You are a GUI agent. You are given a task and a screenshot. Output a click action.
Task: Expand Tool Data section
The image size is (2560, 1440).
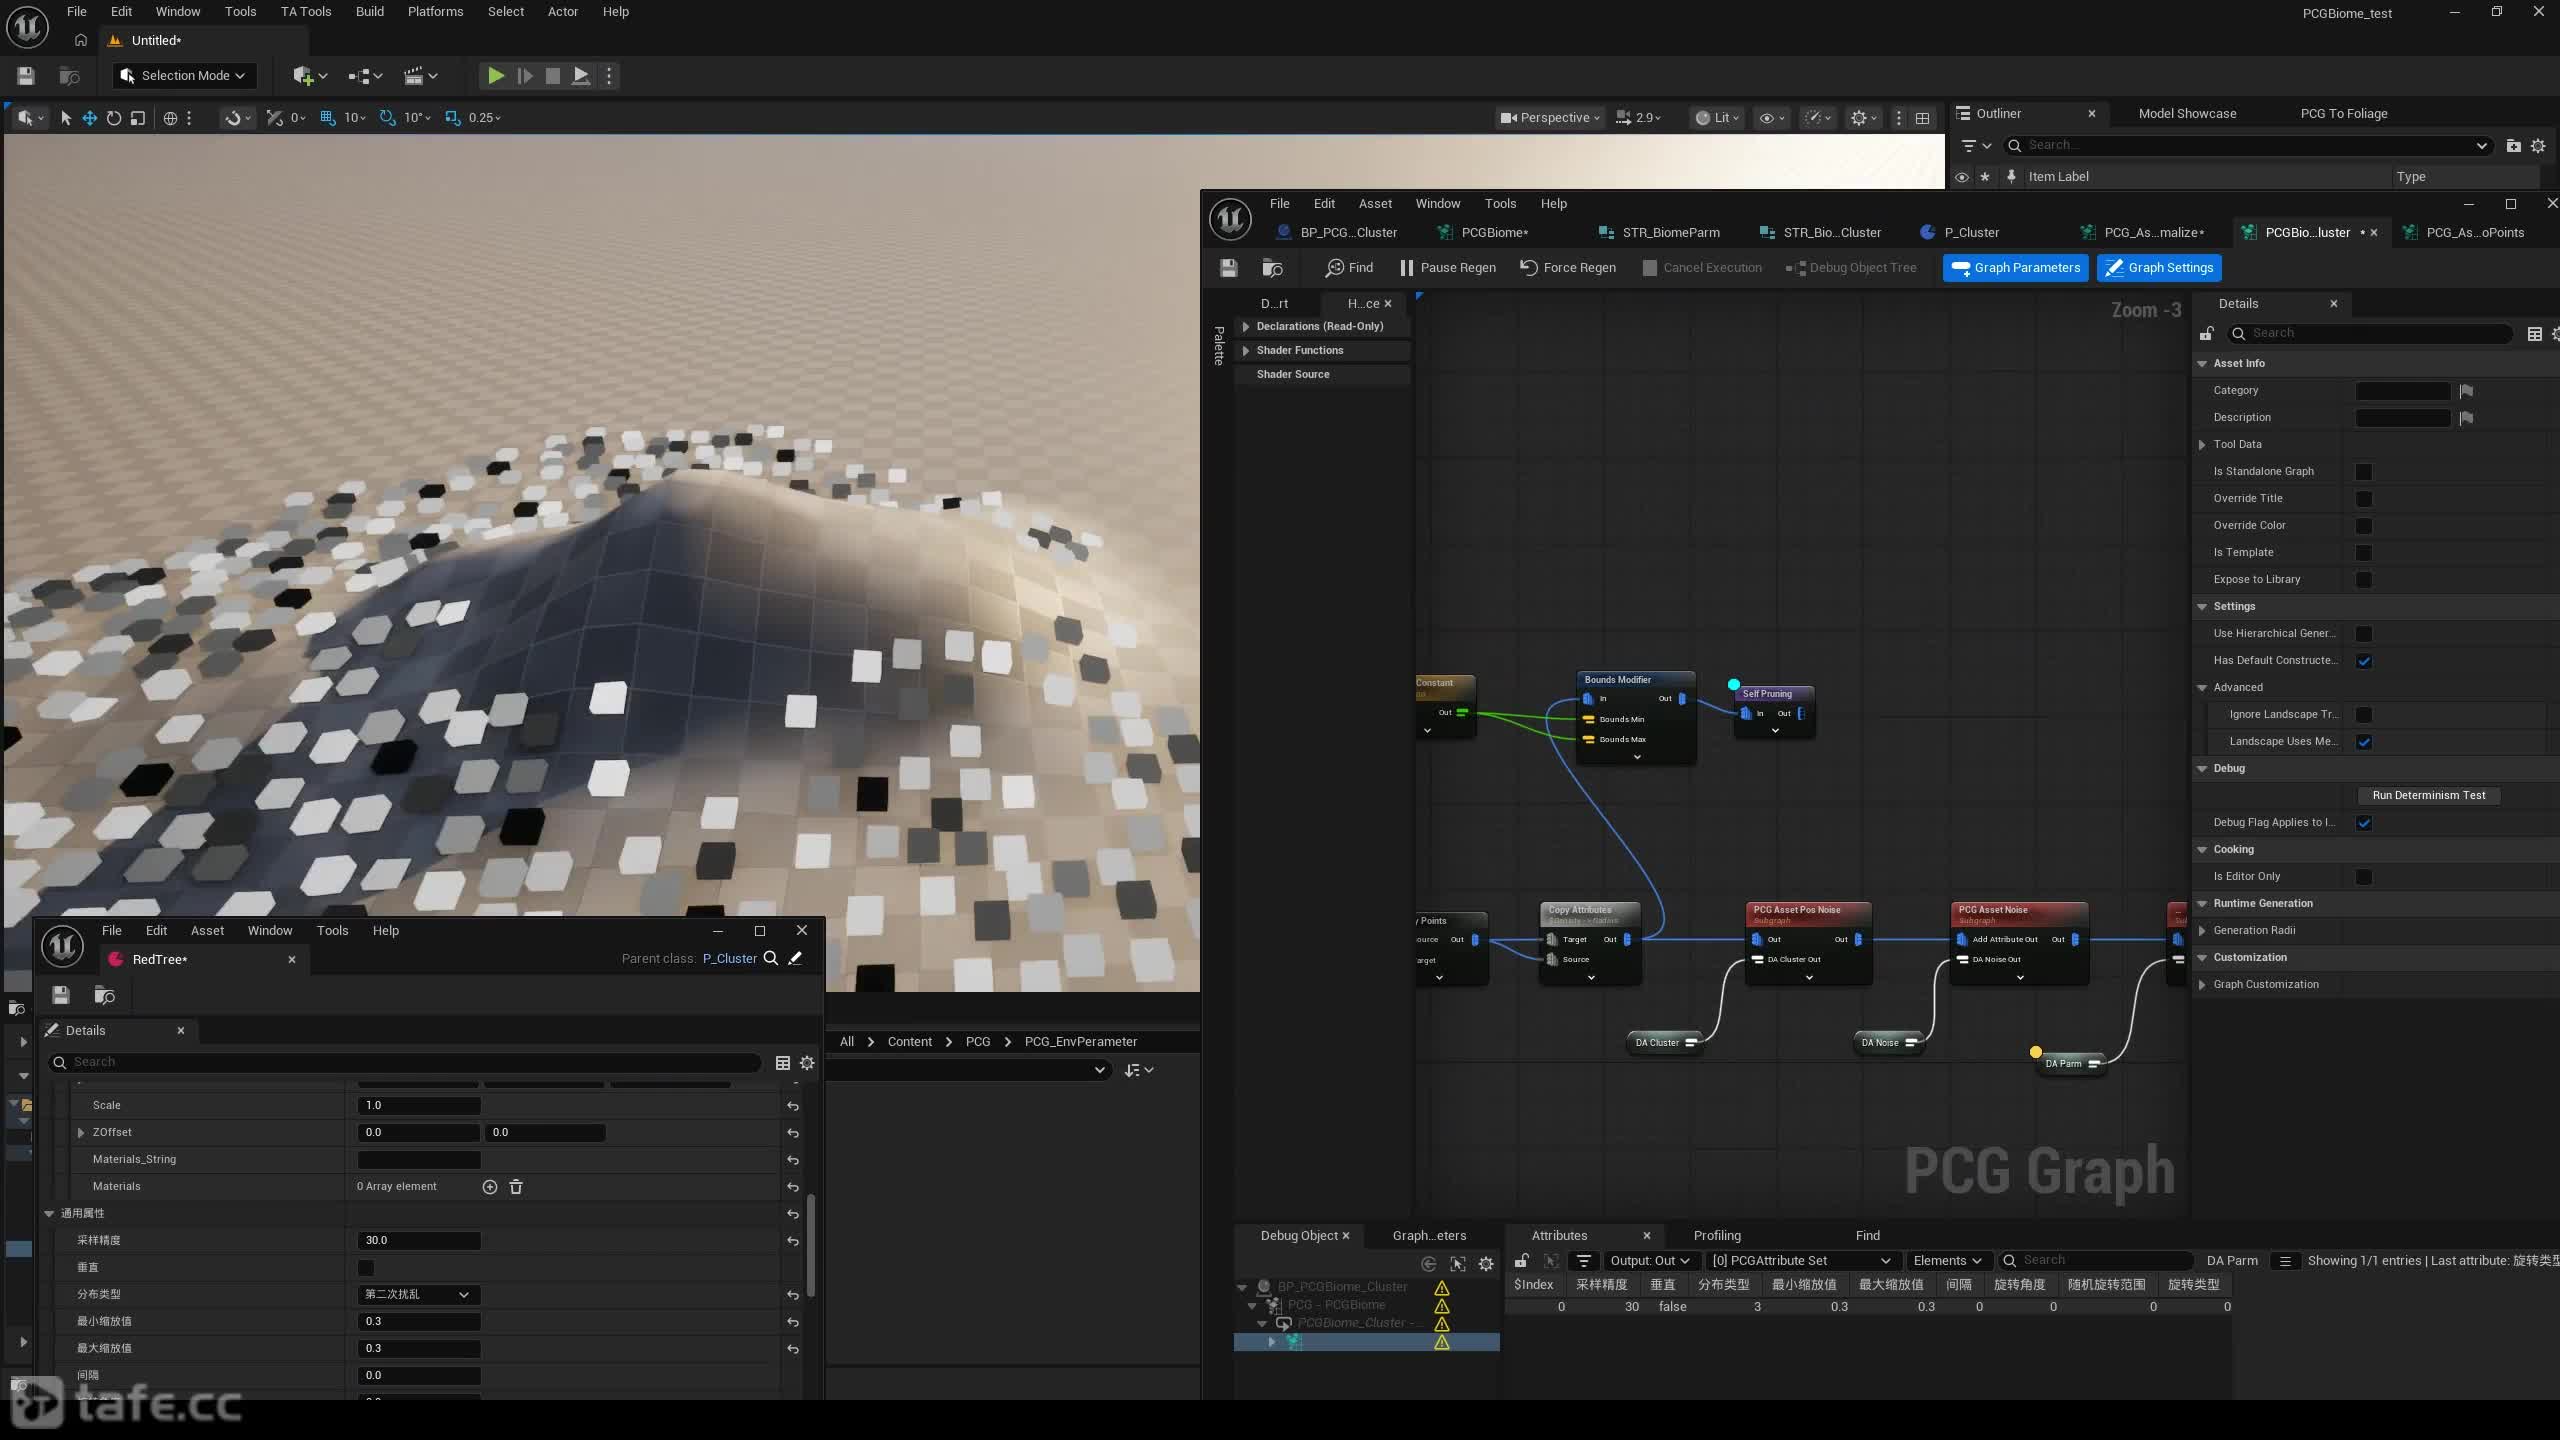pyautogui.click(x=2202, y=445)
